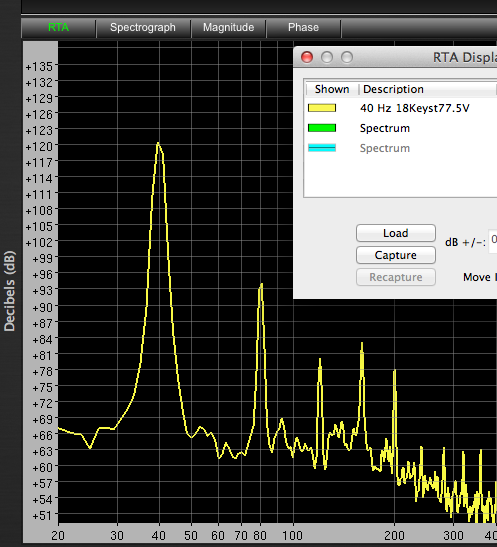
Task: Select the Magnitude tab
Action: [x=228, y=28]
